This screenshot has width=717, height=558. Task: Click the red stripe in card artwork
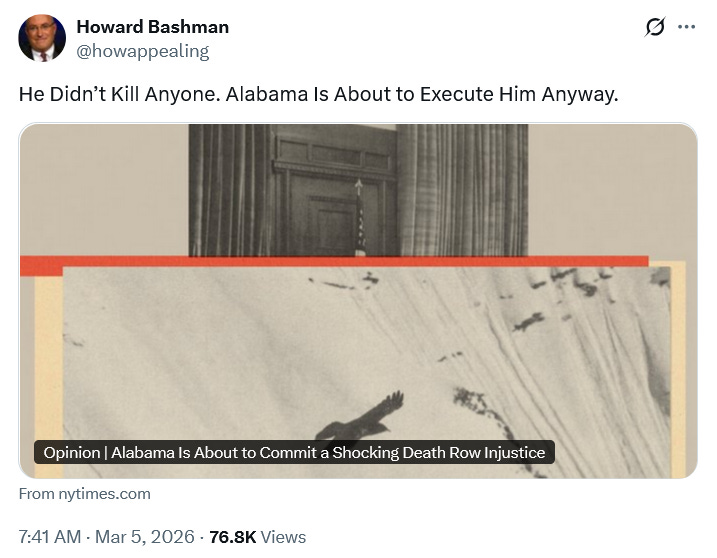pyautogui.click(x=334, y=262)
